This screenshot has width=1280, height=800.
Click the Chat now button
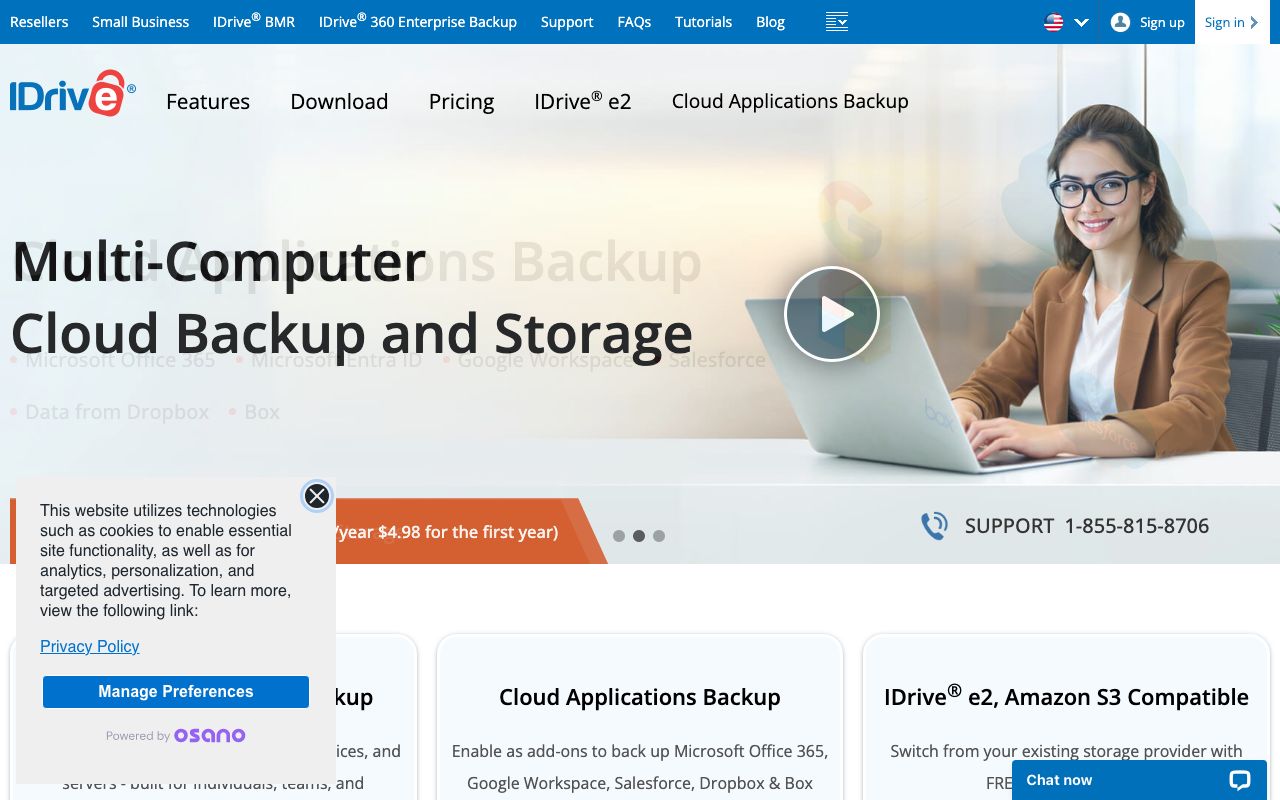1139,780
